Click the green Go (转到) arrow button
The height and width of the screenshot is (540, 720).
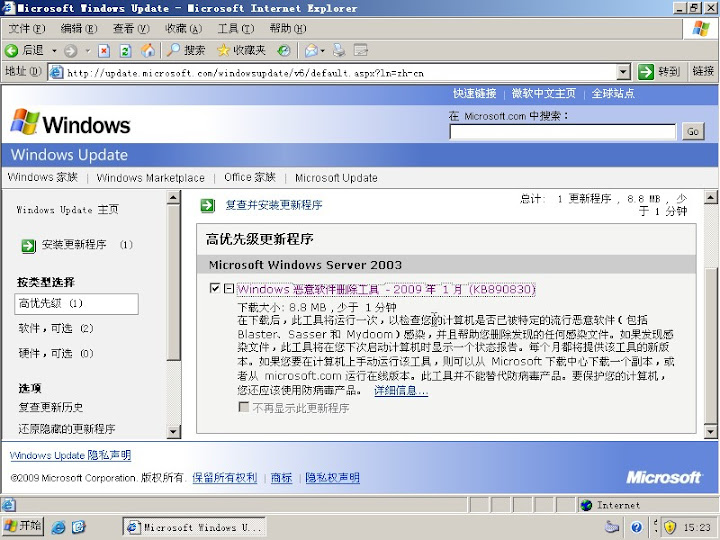pyautogui.click(x=645, y=72)
